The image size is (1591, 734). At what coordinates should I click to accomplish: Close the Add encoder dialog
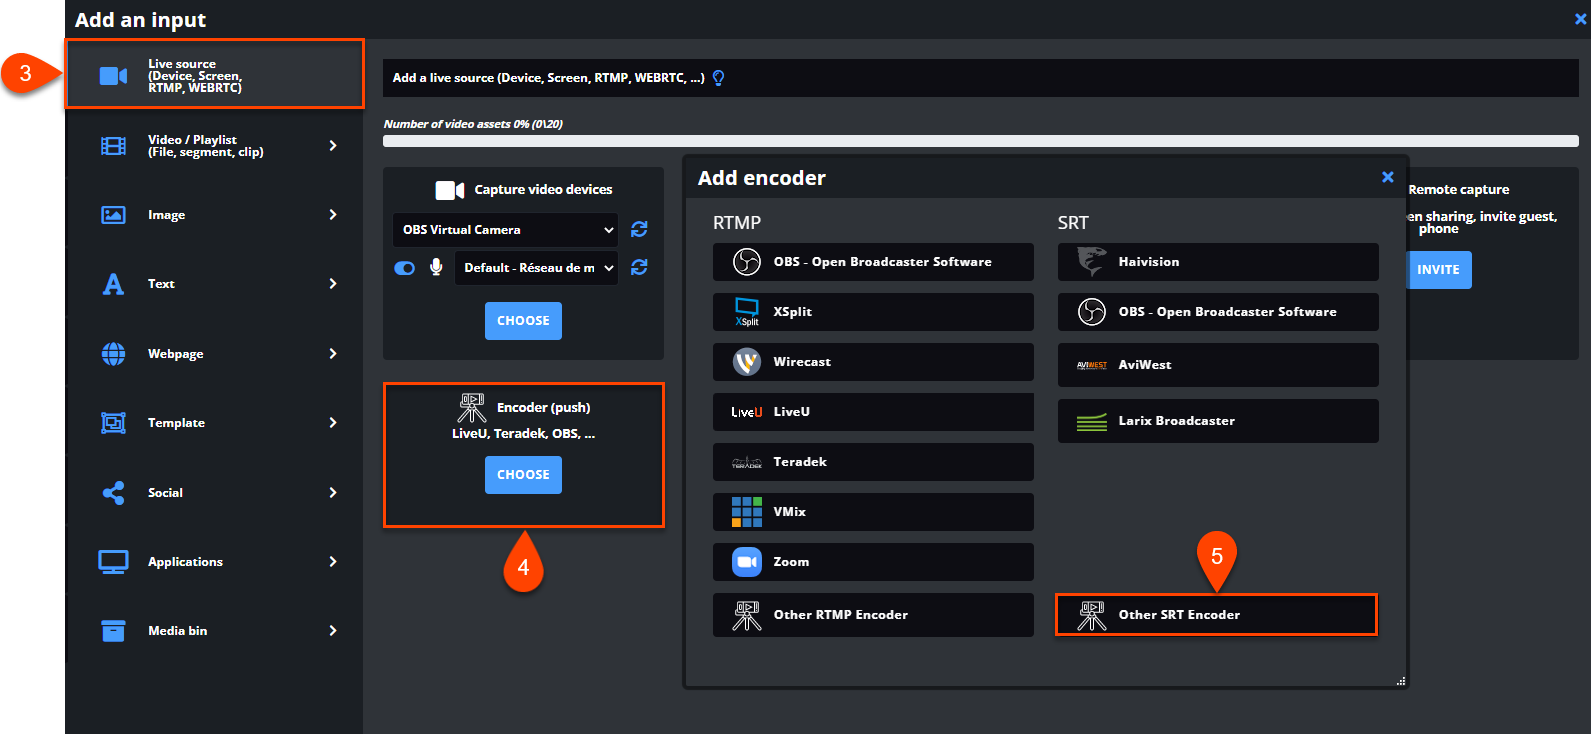tap(1388, 177)
